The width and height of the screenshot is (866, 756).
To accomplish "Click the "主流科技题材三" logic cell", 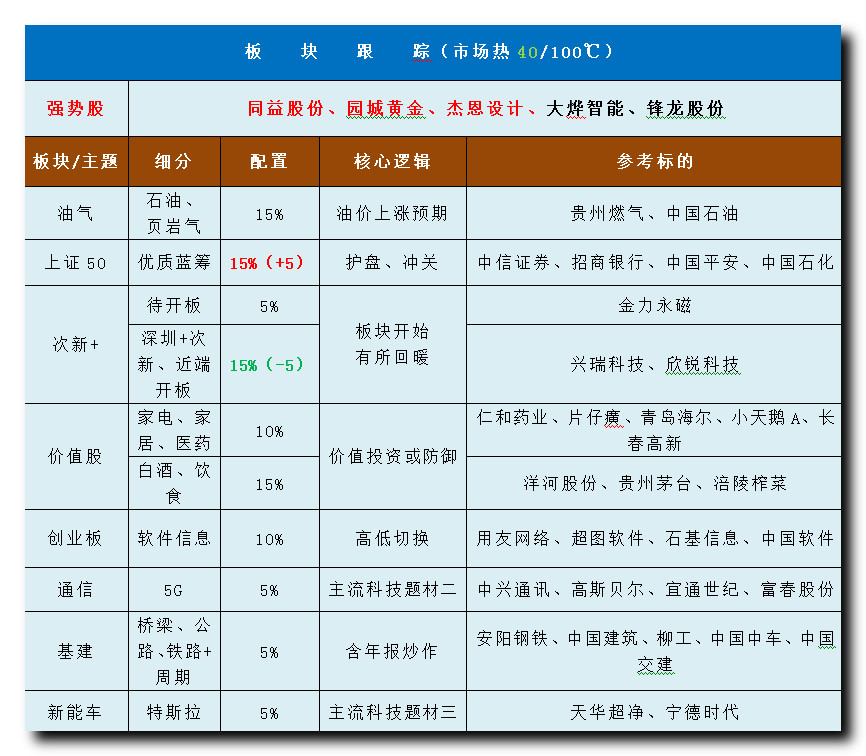I will 393,711.
